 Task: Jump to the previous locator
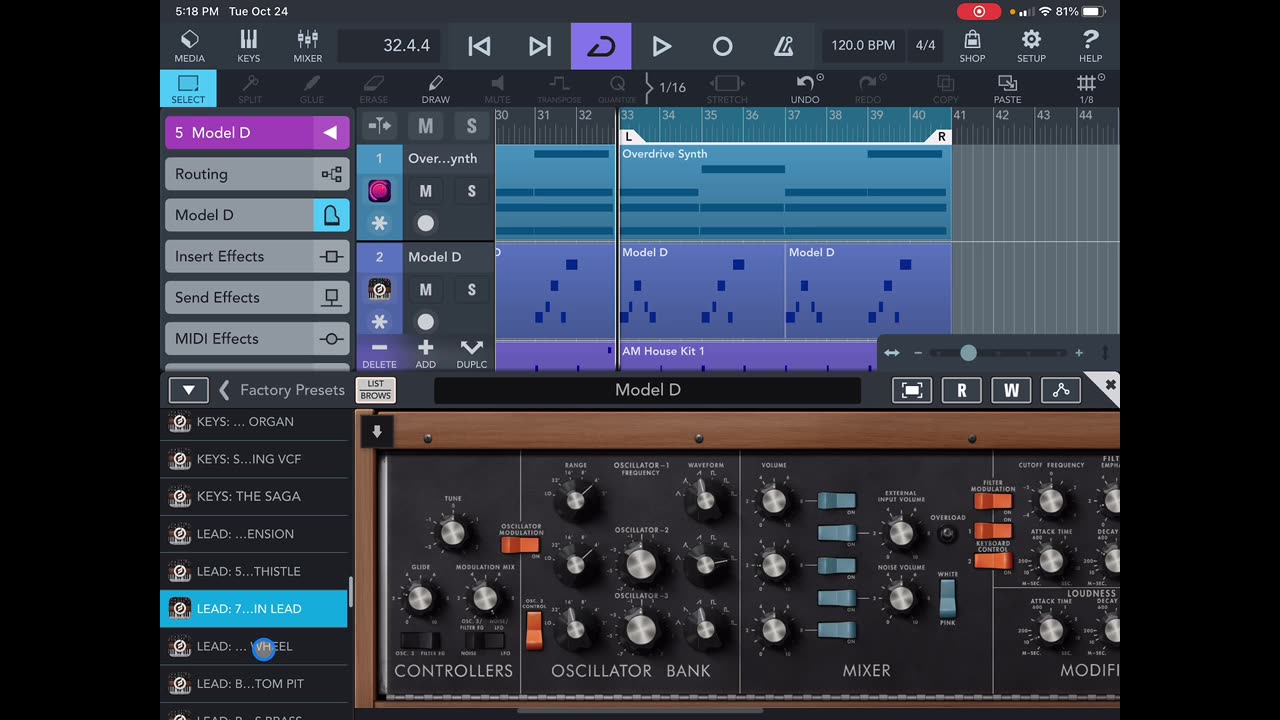point(479,46)
